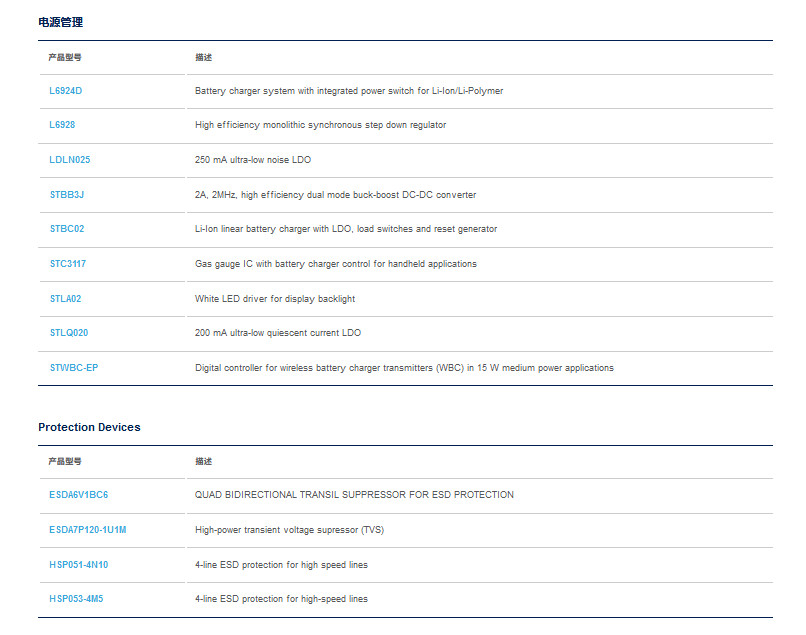806x635 pixels.
Task: Click the 电源管理 section heading
Action: tap(61, 22)
